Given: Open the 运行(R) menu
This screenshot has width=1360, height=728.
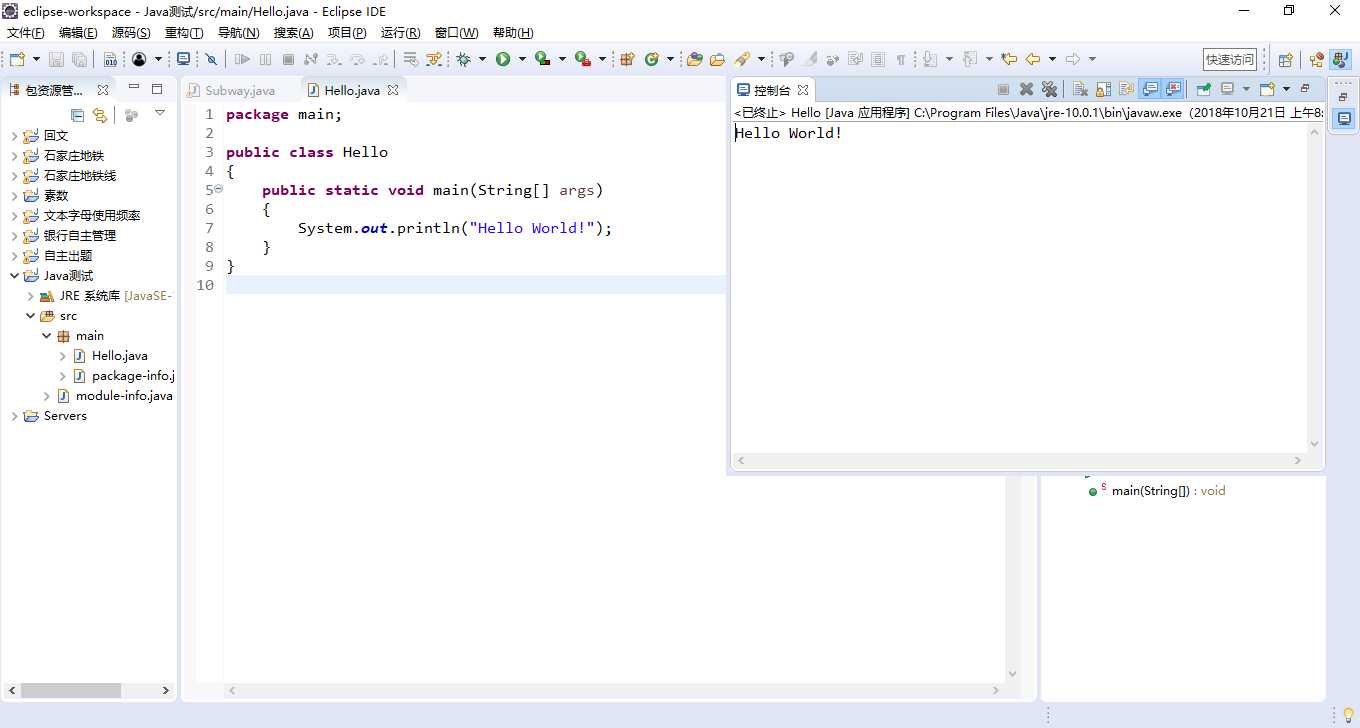Looking at the screenshot, I should [x=400, y=33].
